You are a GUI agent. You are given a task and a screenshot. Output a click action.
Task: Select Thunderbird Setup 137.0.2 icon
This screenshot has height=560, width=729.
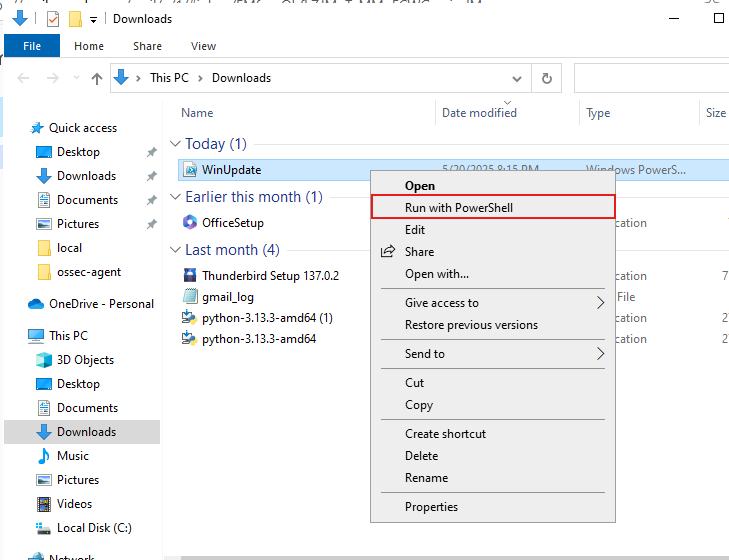pyautogui.click(x=190, y=275)
